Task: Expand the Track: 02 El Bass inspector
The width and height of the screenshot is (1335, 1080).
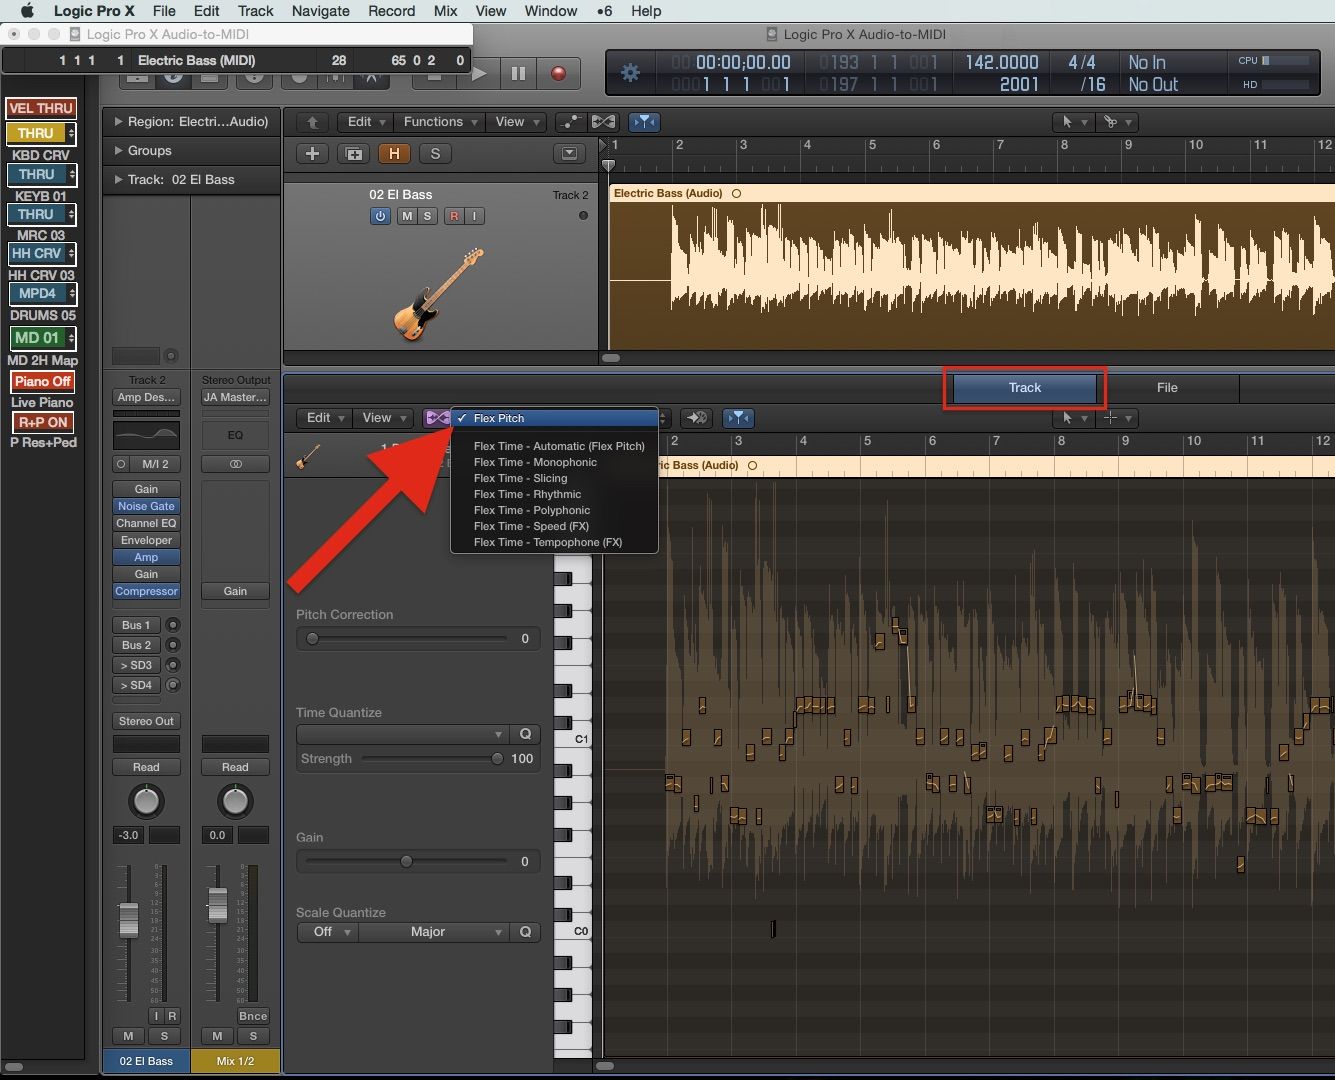Action: point(118,180)
